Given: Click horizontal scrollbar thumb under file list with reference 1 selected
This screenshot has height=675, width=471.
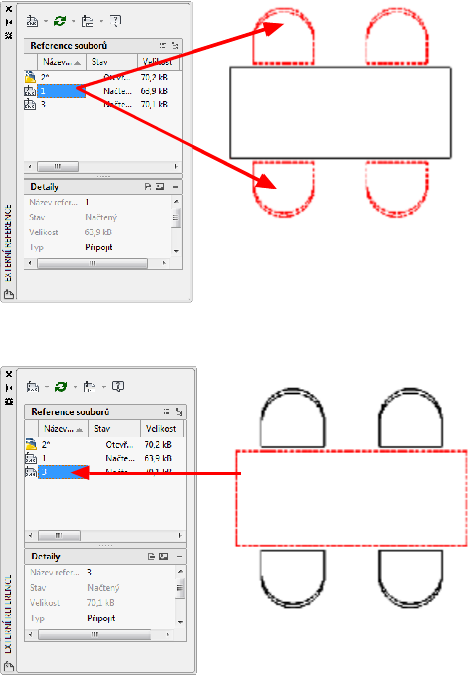Looking at the screenshot, I should point(58,166).
